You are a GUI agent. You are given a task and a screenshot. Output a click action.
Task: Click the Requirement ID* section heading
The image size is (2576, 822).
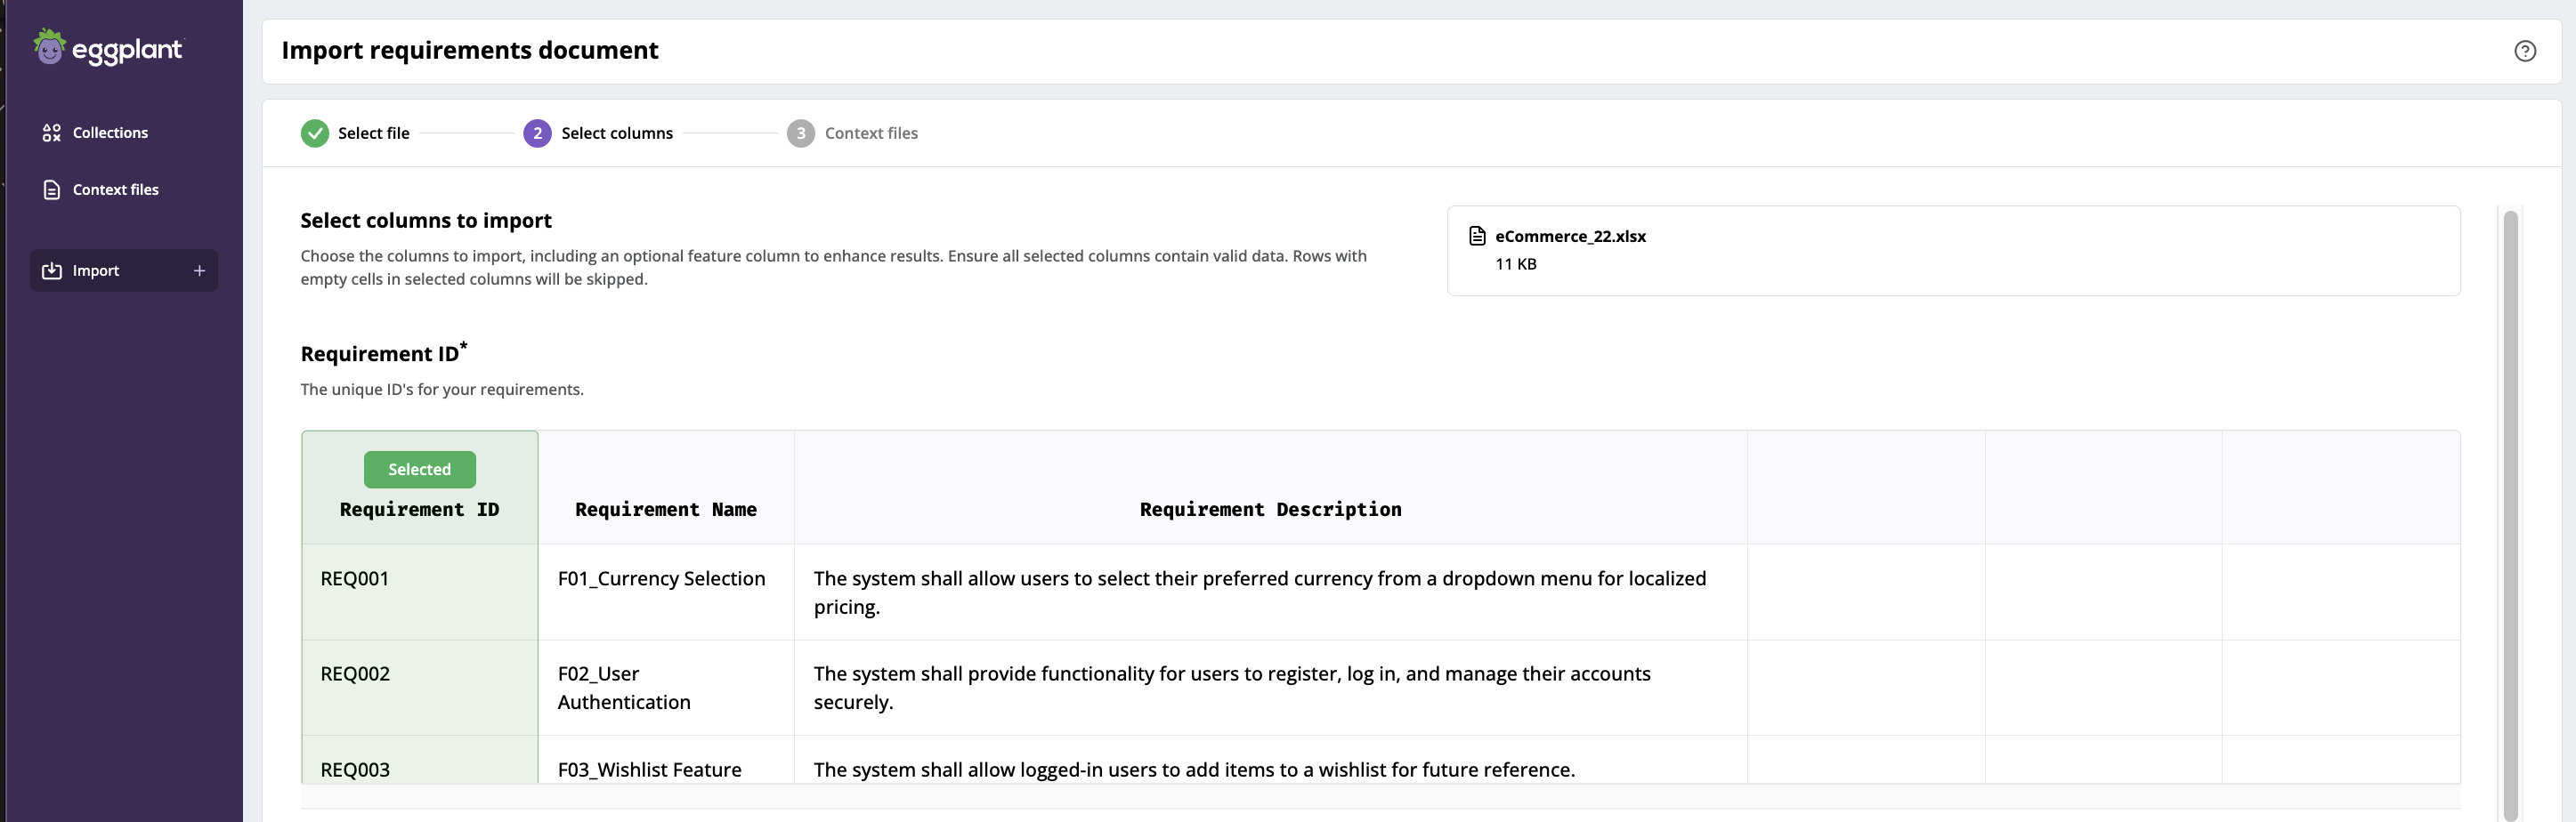384,353
